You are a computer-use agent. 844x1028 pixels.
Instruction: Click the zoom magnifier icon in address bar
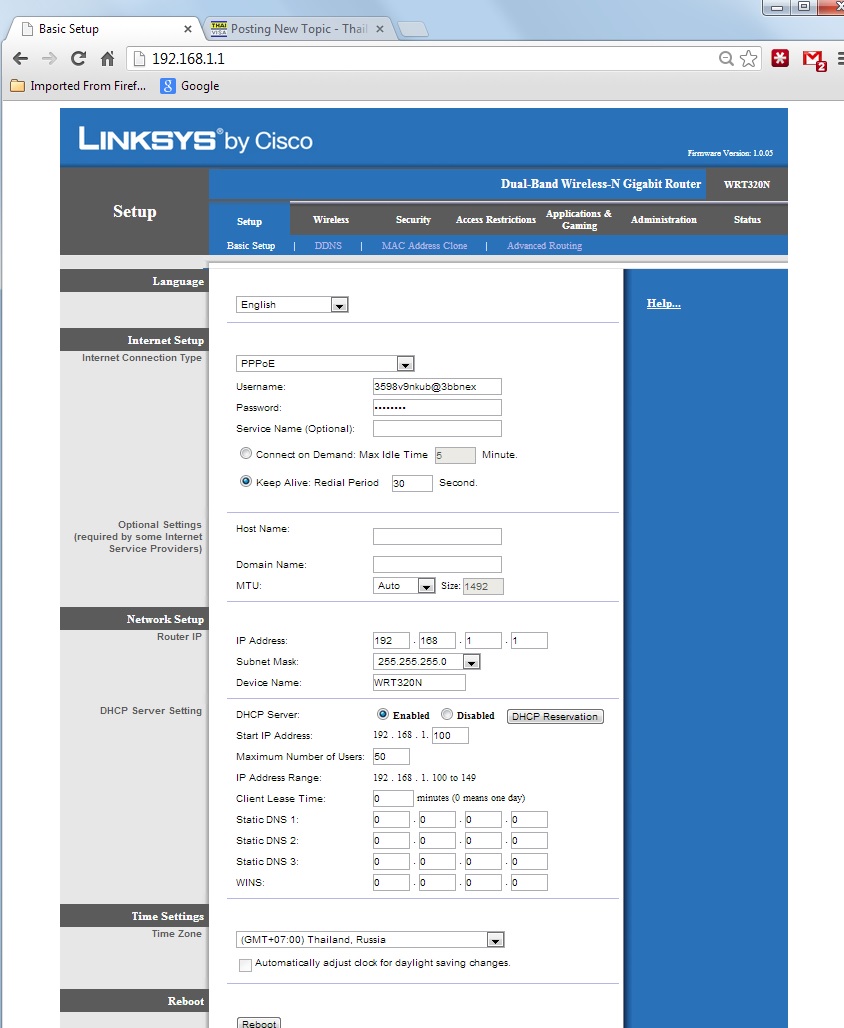coord(726,58)
